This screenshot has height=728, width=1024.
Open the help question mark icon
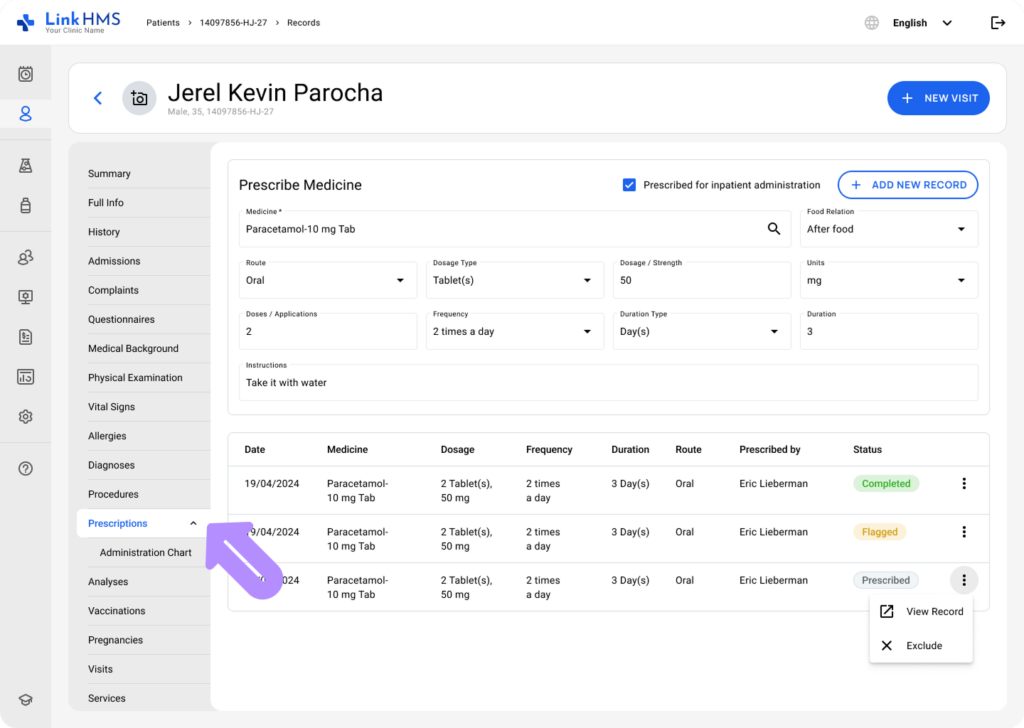coord(26,468)
